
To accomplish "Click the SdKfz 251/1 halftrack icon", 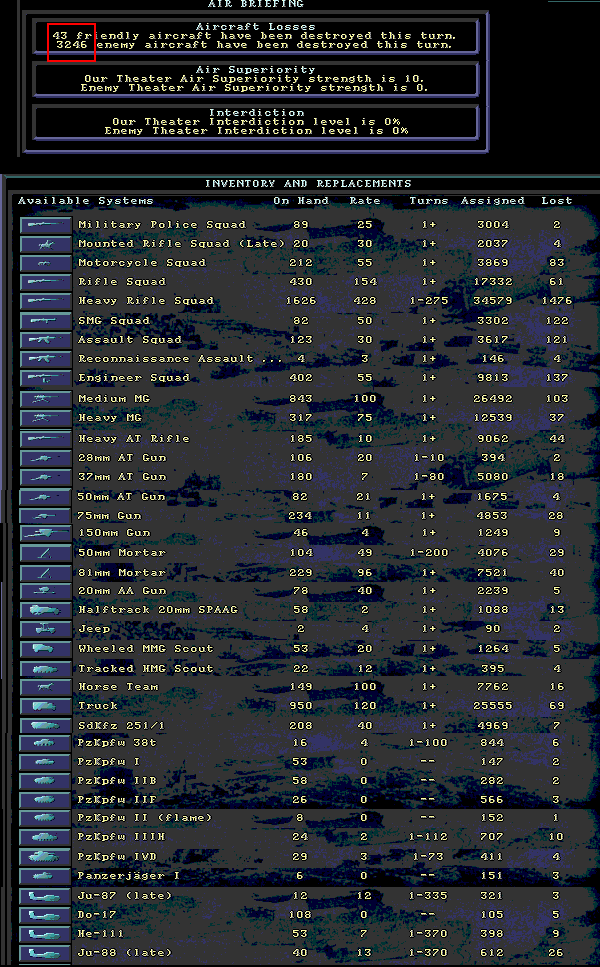I will pos(46,726).
